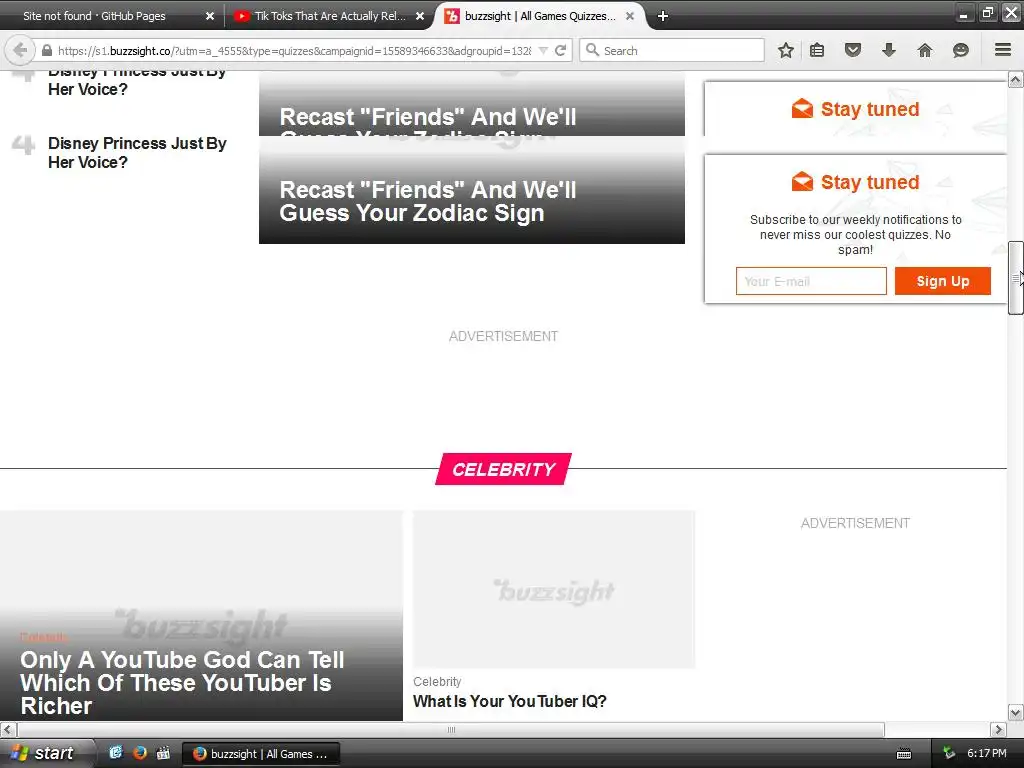Image resolution: width=1024 pixels, height=768 pixels.
Task: Click the horizontal scrollbar right arrow
Action: coord(998,729)
